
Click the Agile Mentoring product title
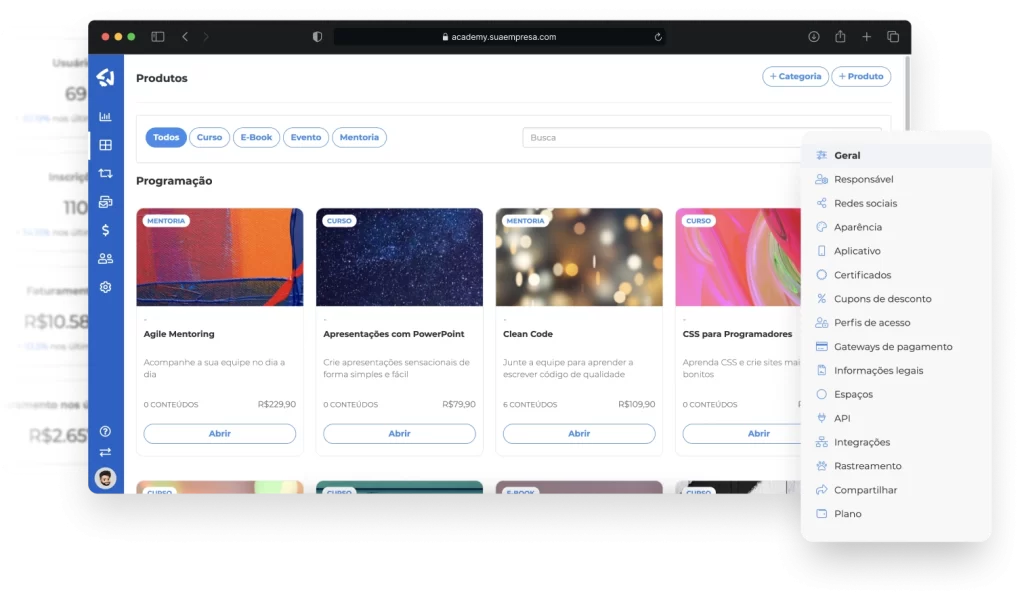(179, 334)
